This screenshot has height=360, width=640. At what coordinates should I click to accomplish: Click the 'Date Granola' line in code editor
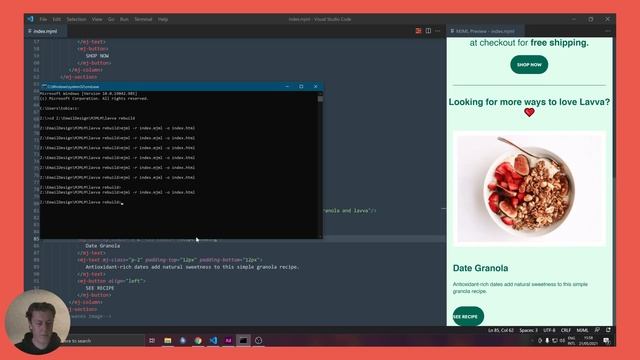102,246
